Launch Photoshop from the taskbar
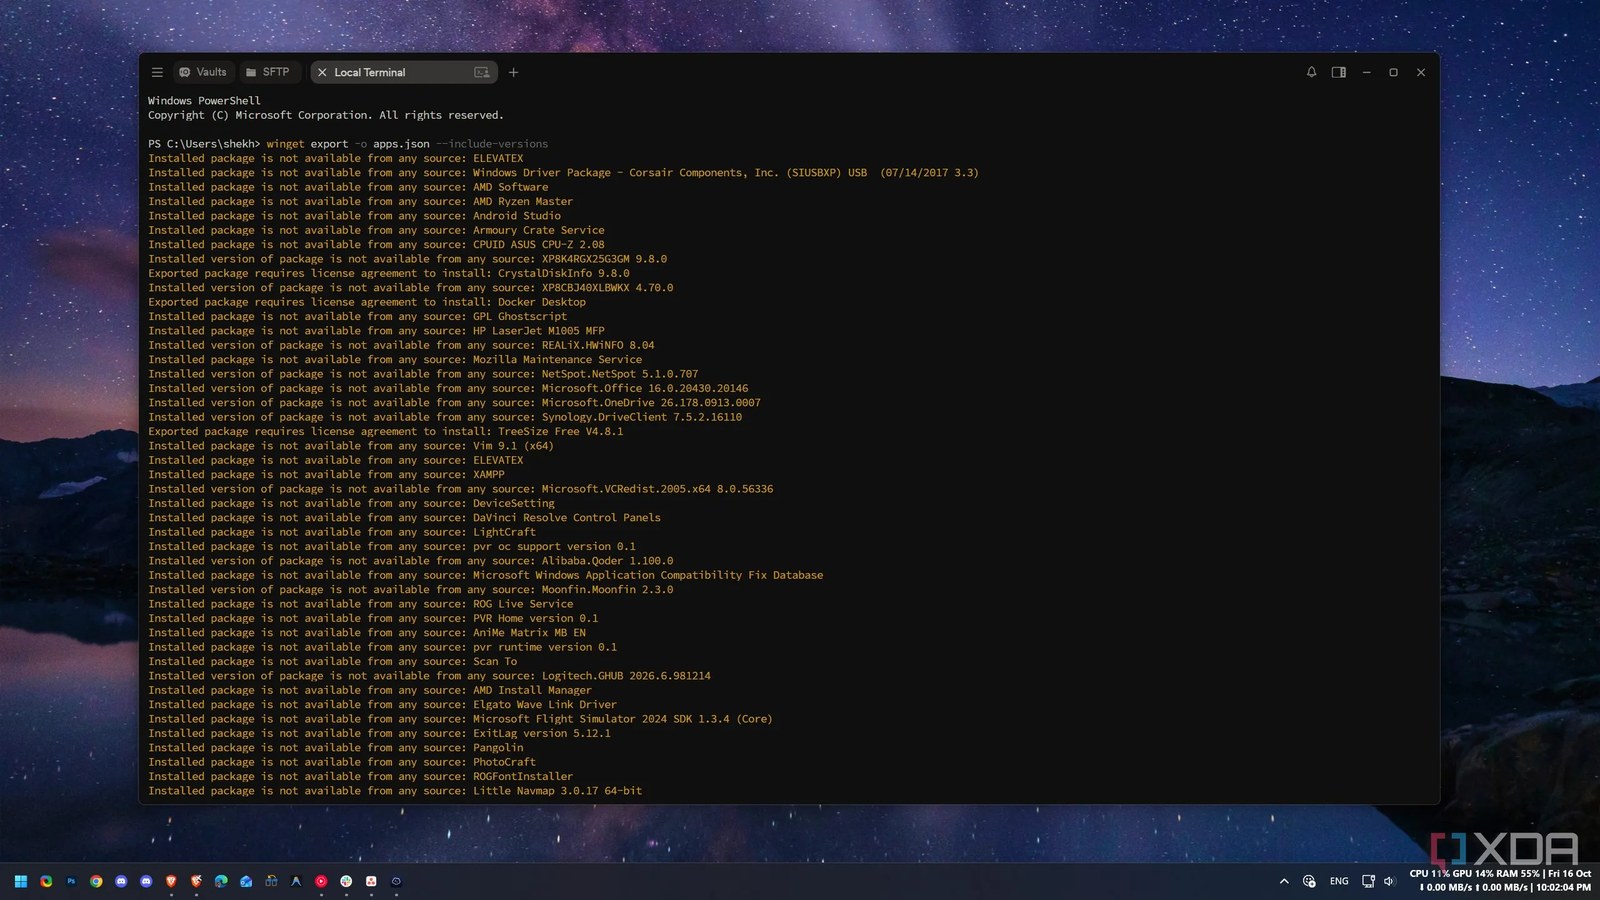 click(x=71, y=881)
